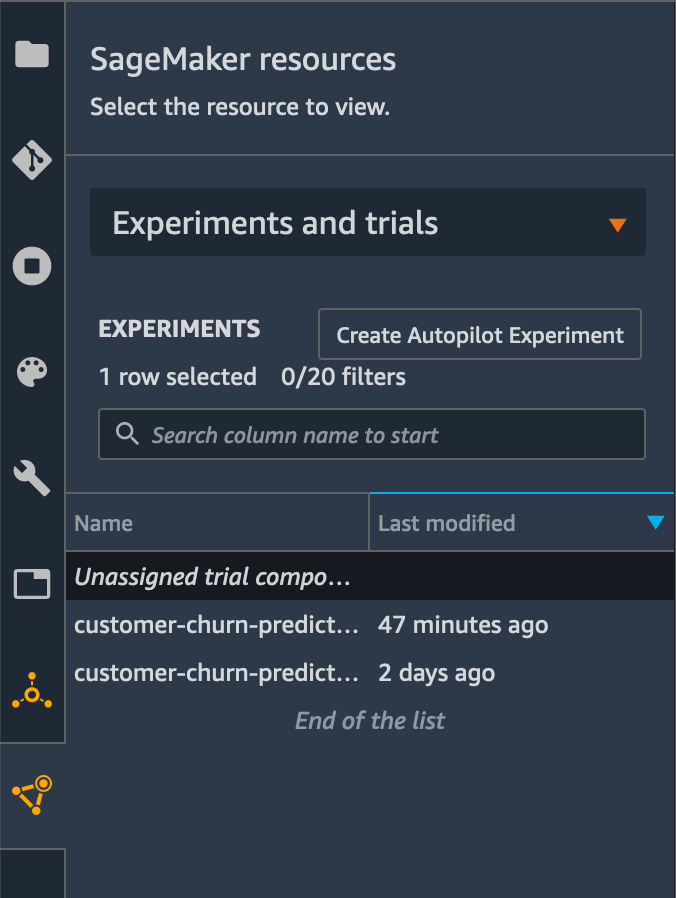Open the Commands palette icon
The height and width of the screenshot is (898, 676).
[x=32, y=372]
